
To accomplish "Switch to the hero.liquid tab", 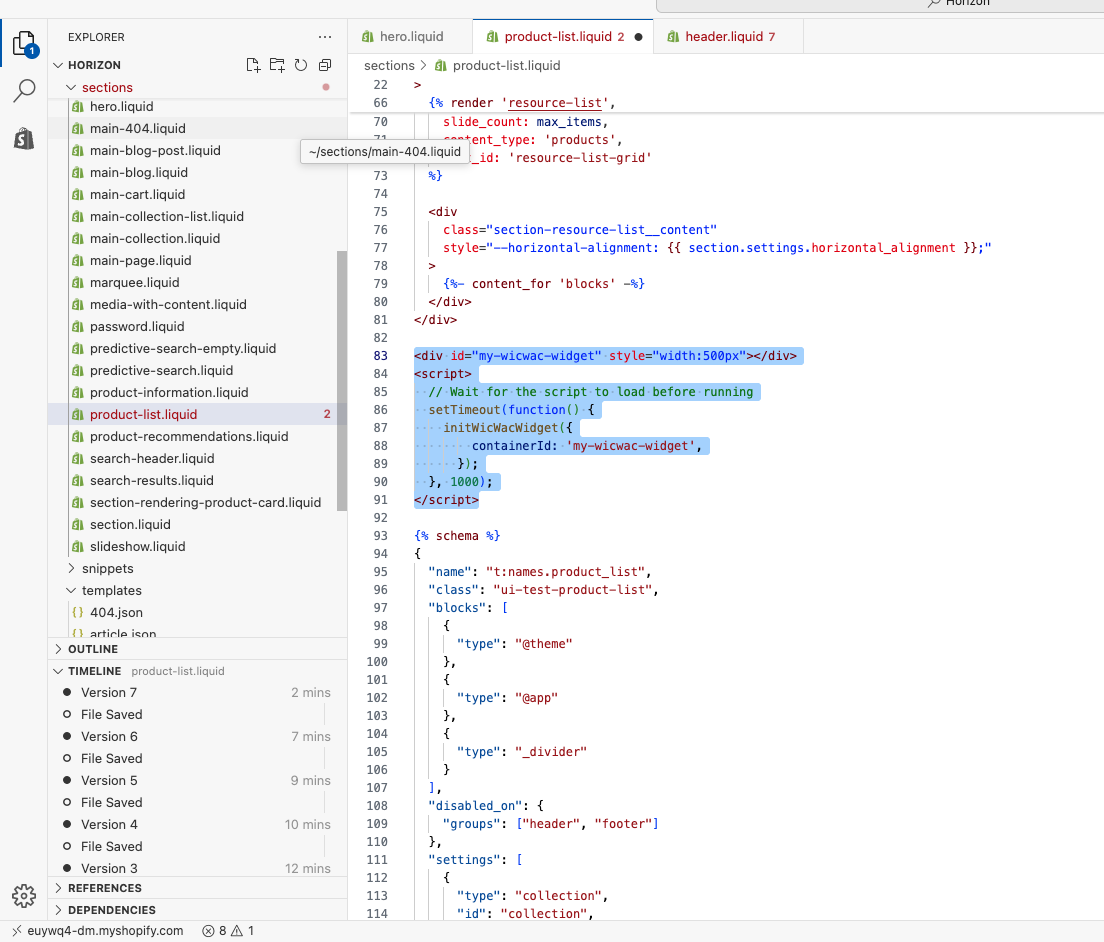I will pos(410,37).
